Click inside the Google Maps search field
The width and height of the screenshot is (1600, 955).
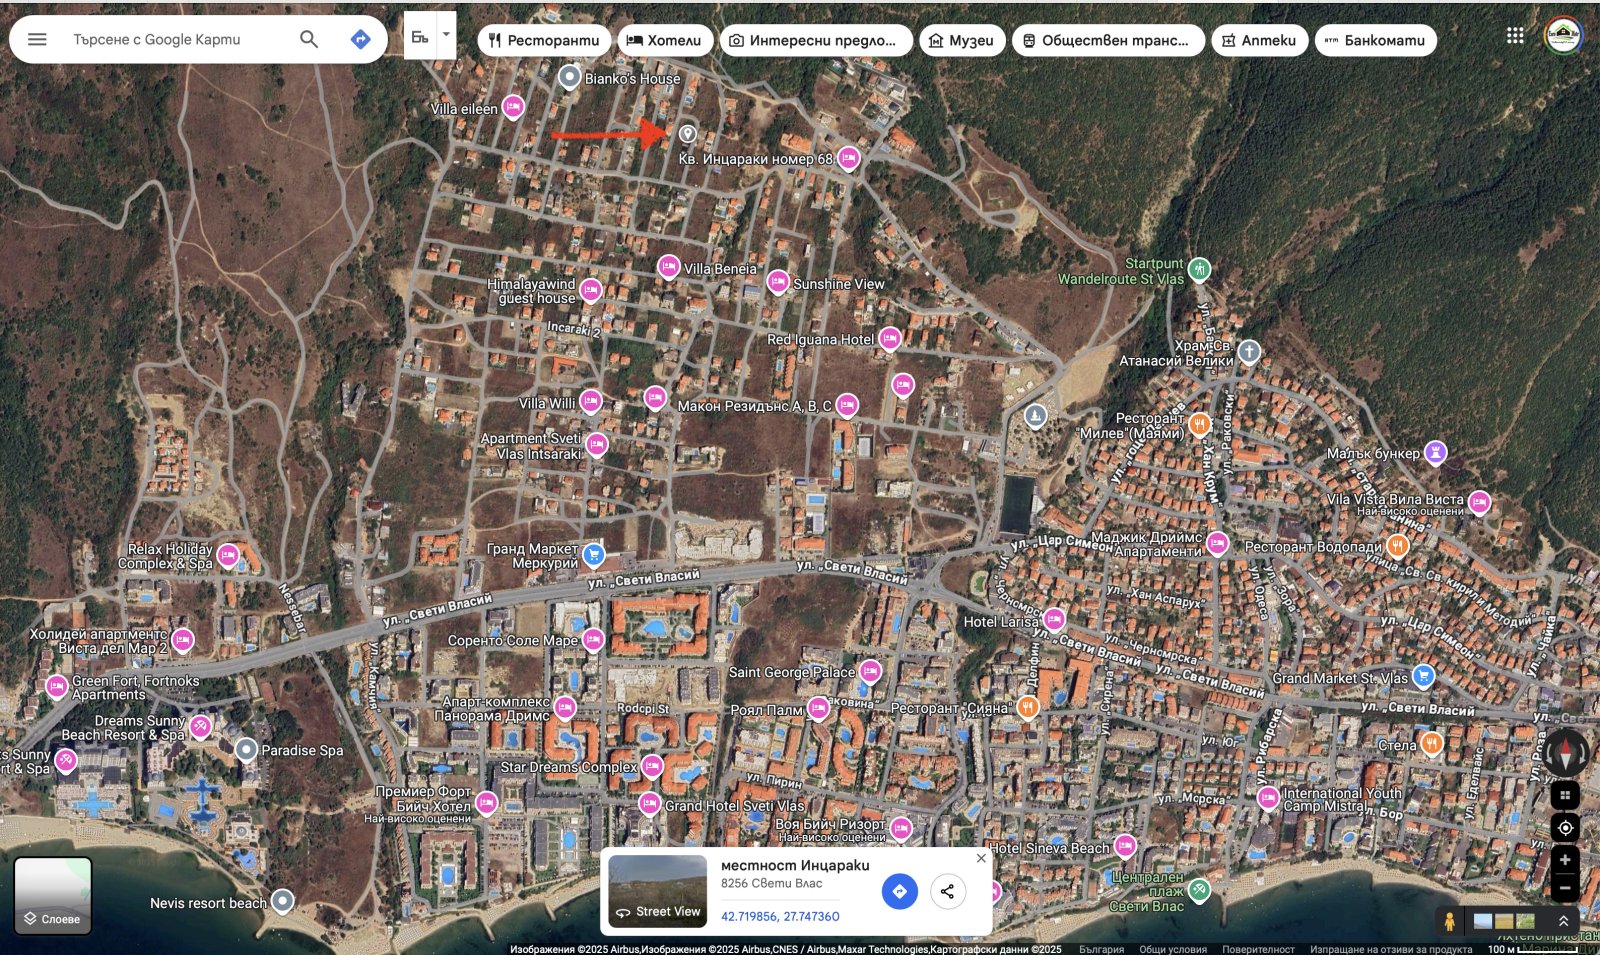[x=180, y=39]
